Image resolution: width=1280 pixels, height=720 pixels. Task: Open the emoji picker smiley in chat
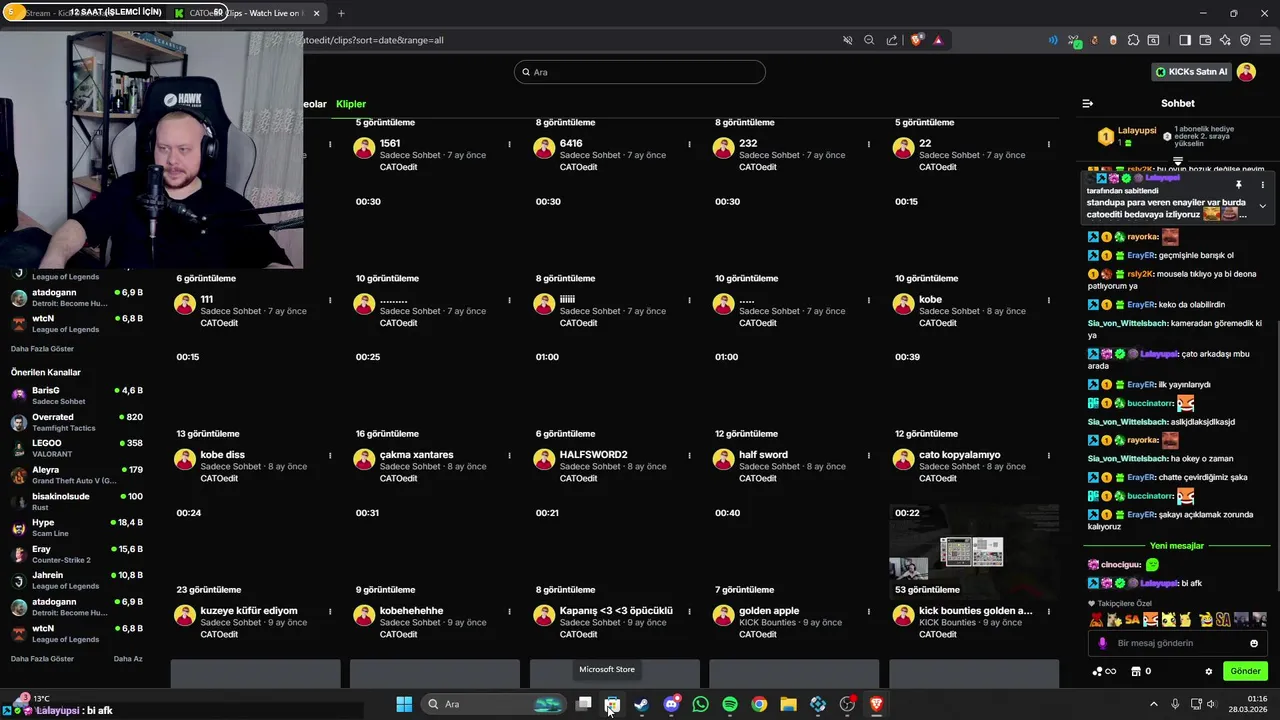click(1254, 643)
